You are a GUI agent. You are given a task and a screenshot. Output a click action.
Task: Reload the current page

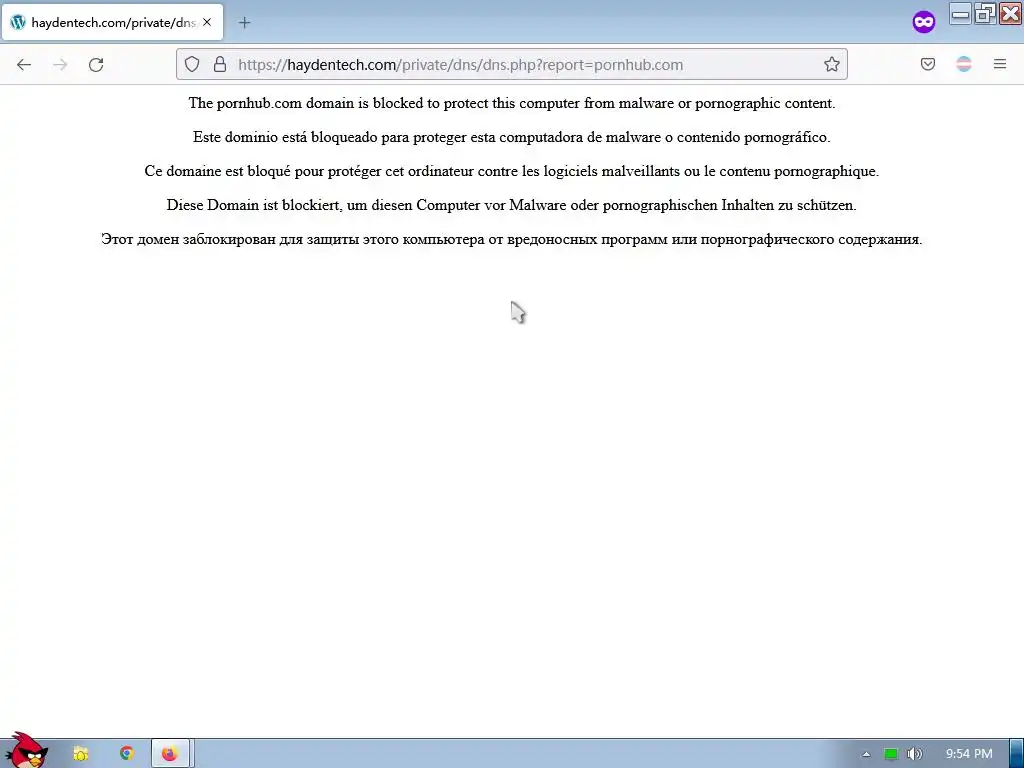tap(96, 65)
